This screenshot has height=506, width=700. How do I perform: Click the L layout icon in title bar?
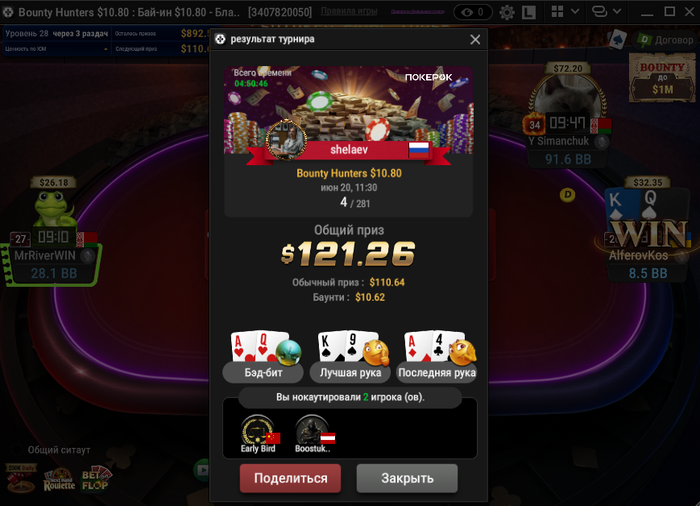pos(529,12)
